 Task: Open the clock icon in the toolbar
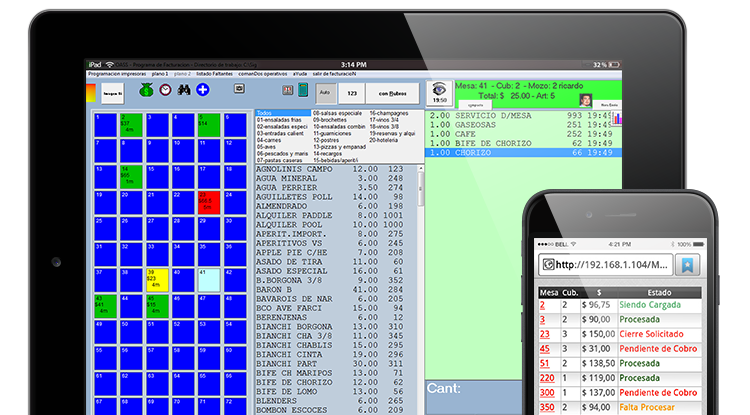(x=166, y=90)
